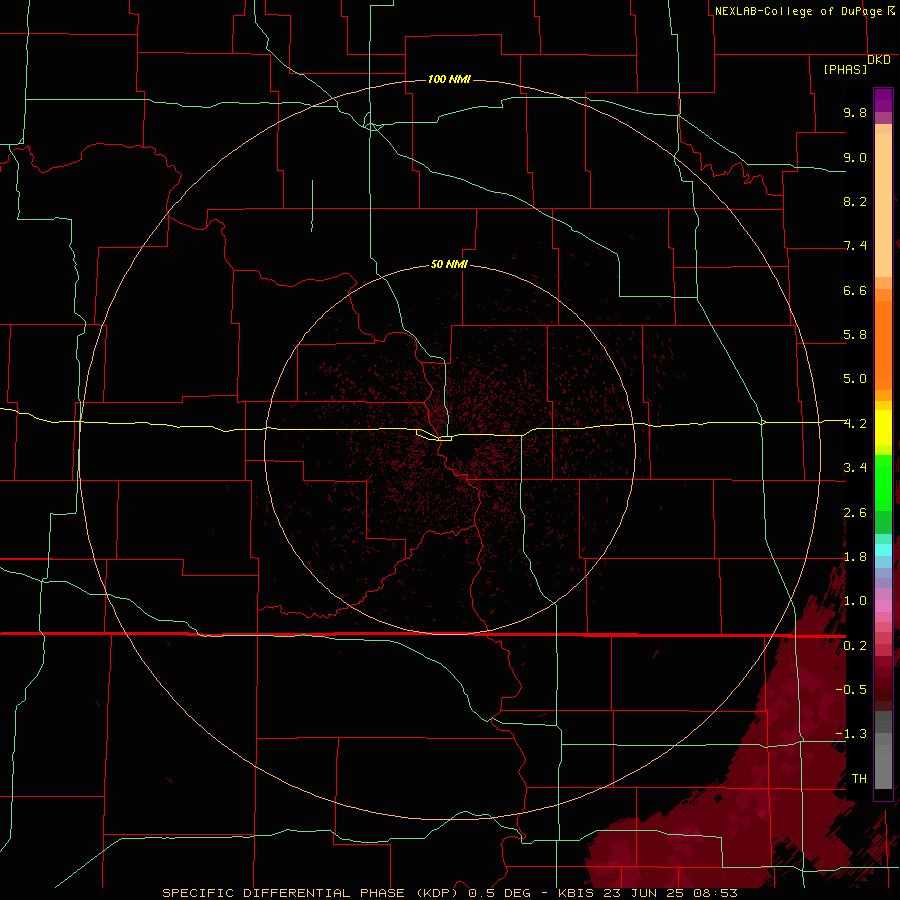Click the 50 NMI range ring label
900x900 pixels.
(x=449, y=264)
